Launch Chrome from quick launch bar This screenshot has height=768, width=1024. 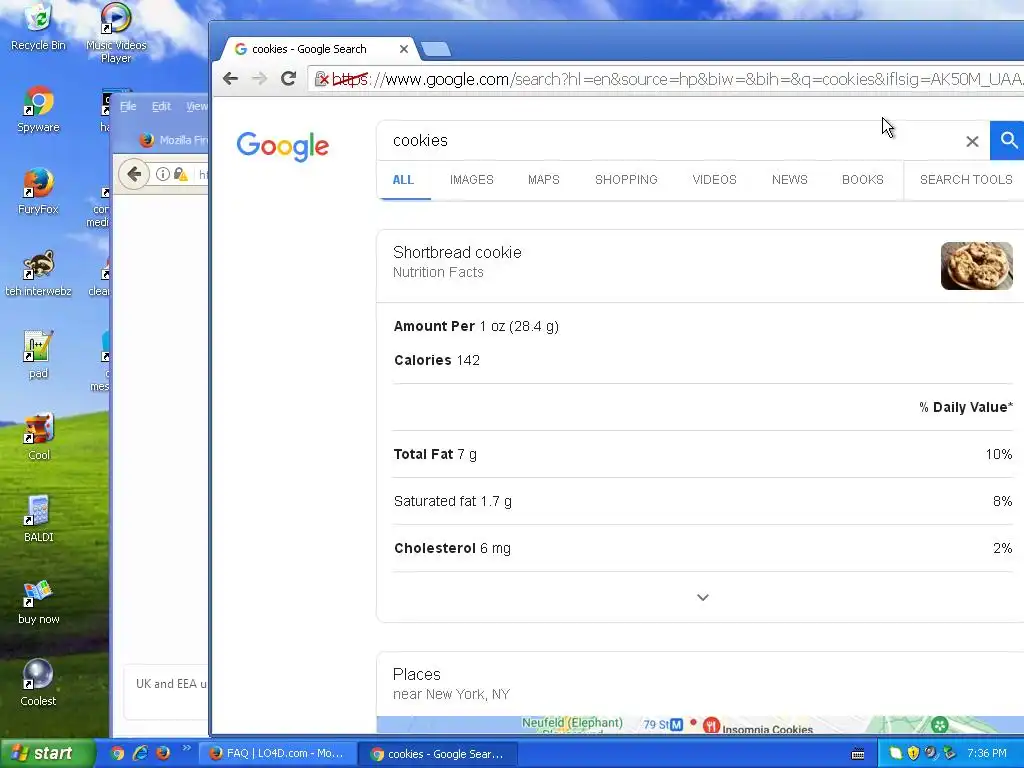[117, 753]
